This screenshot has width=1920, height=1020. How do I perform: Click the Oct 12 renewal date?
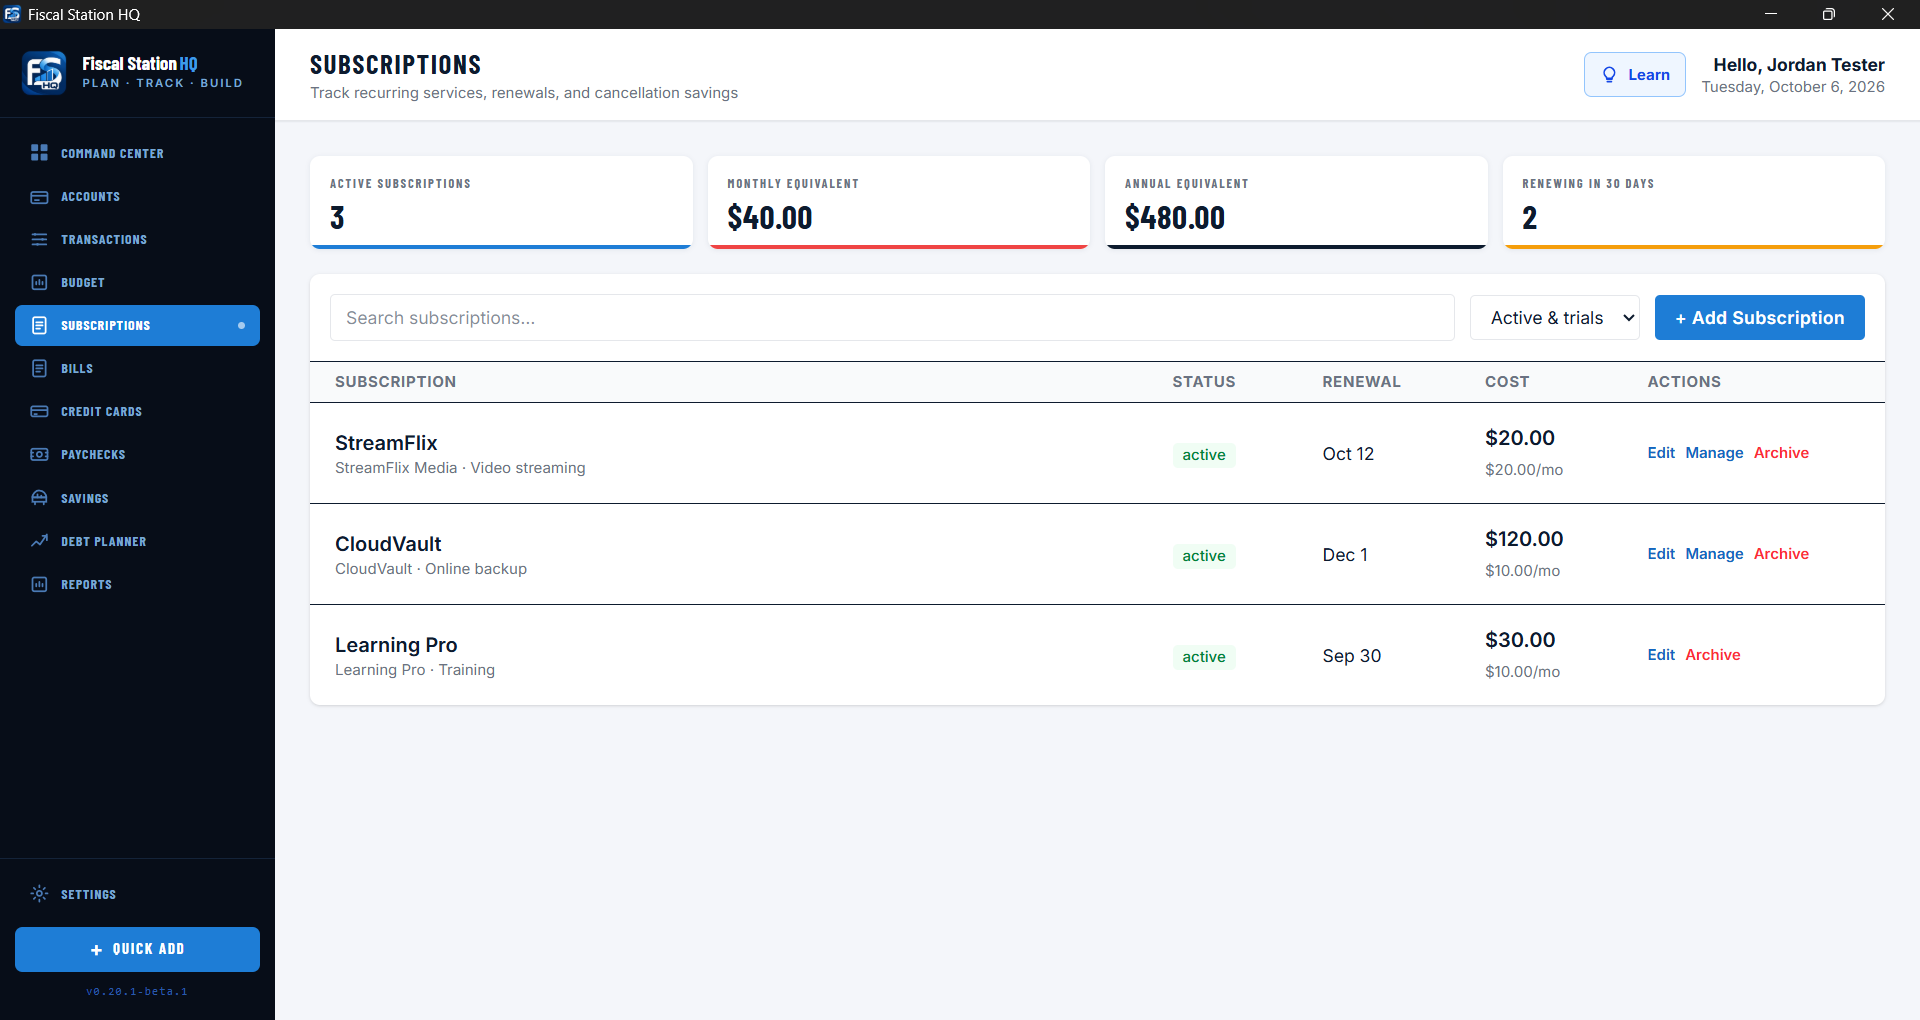point(1348,454)
